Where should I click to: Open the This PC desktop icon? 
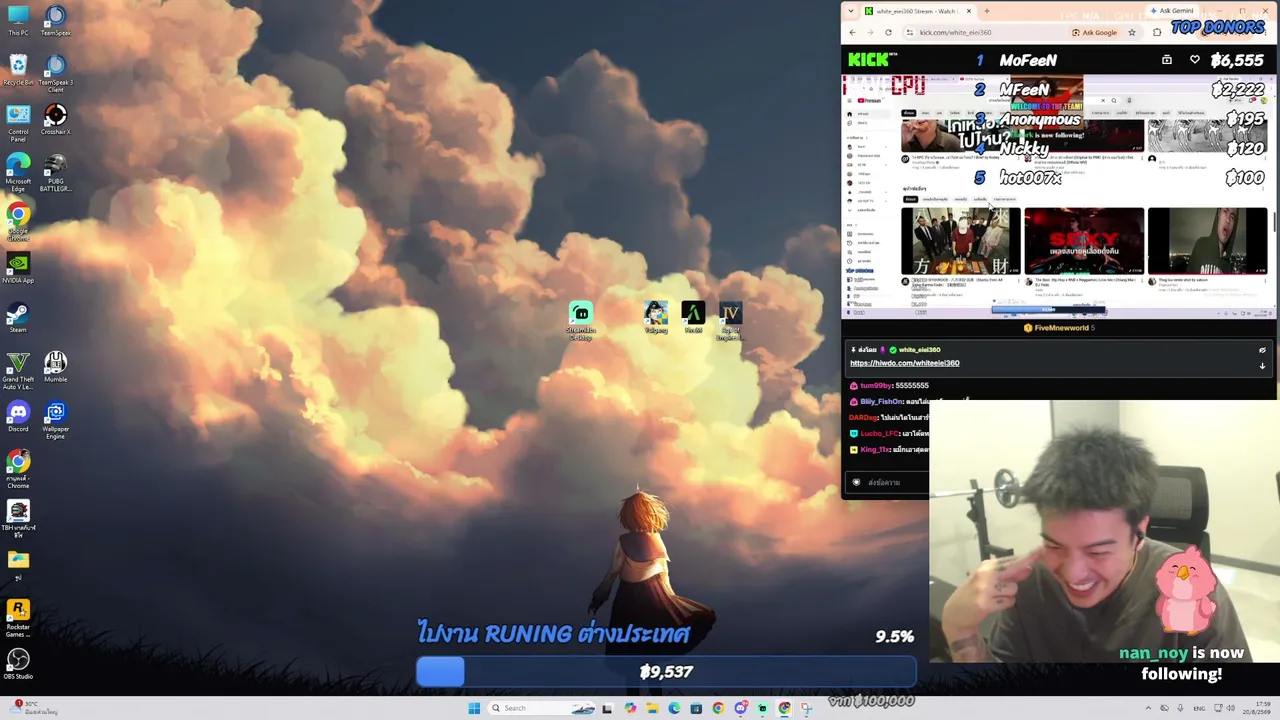tap(18, 20)
